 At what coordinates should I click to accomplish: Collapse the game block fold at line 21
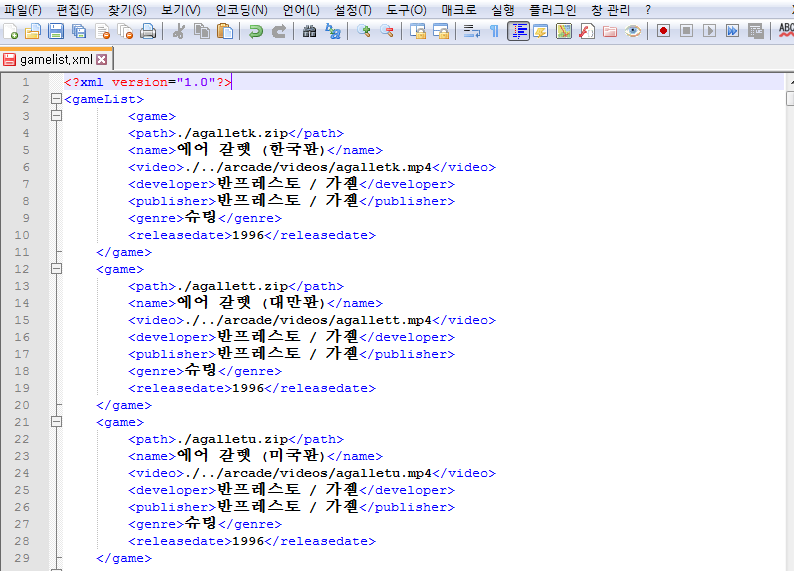(57, 422)
